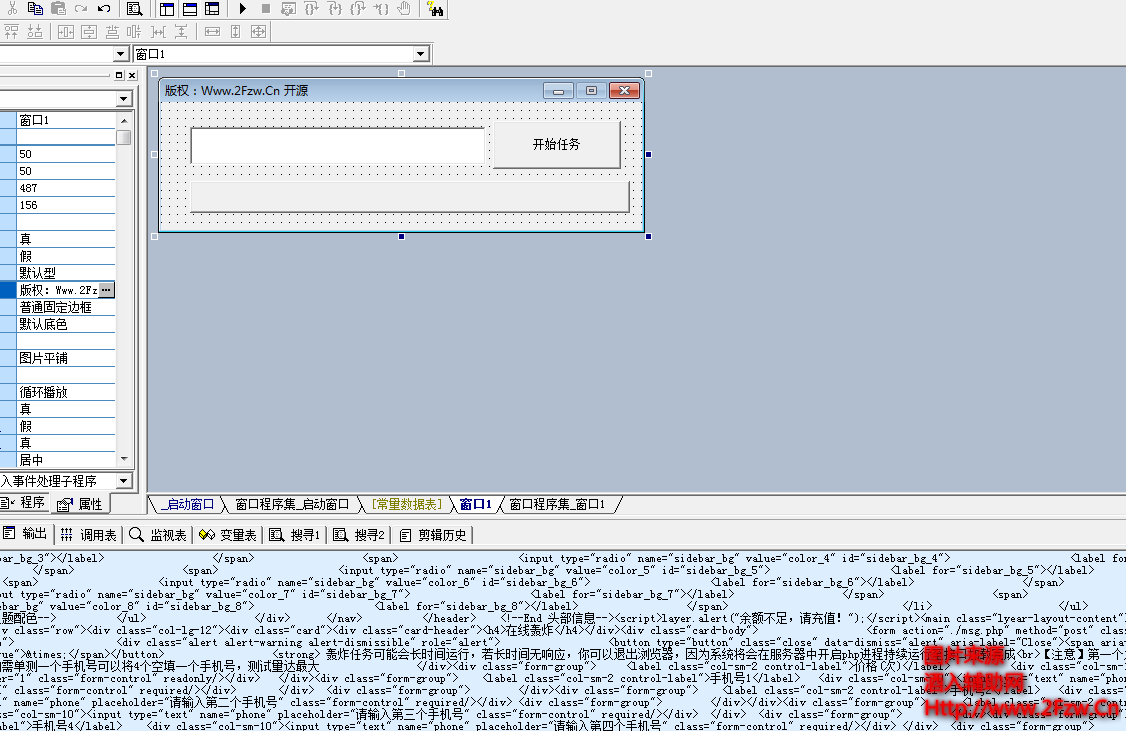Click the Run (play) toolbar icon
This screenshot has width=1126, height=731.
pos(243,9)
